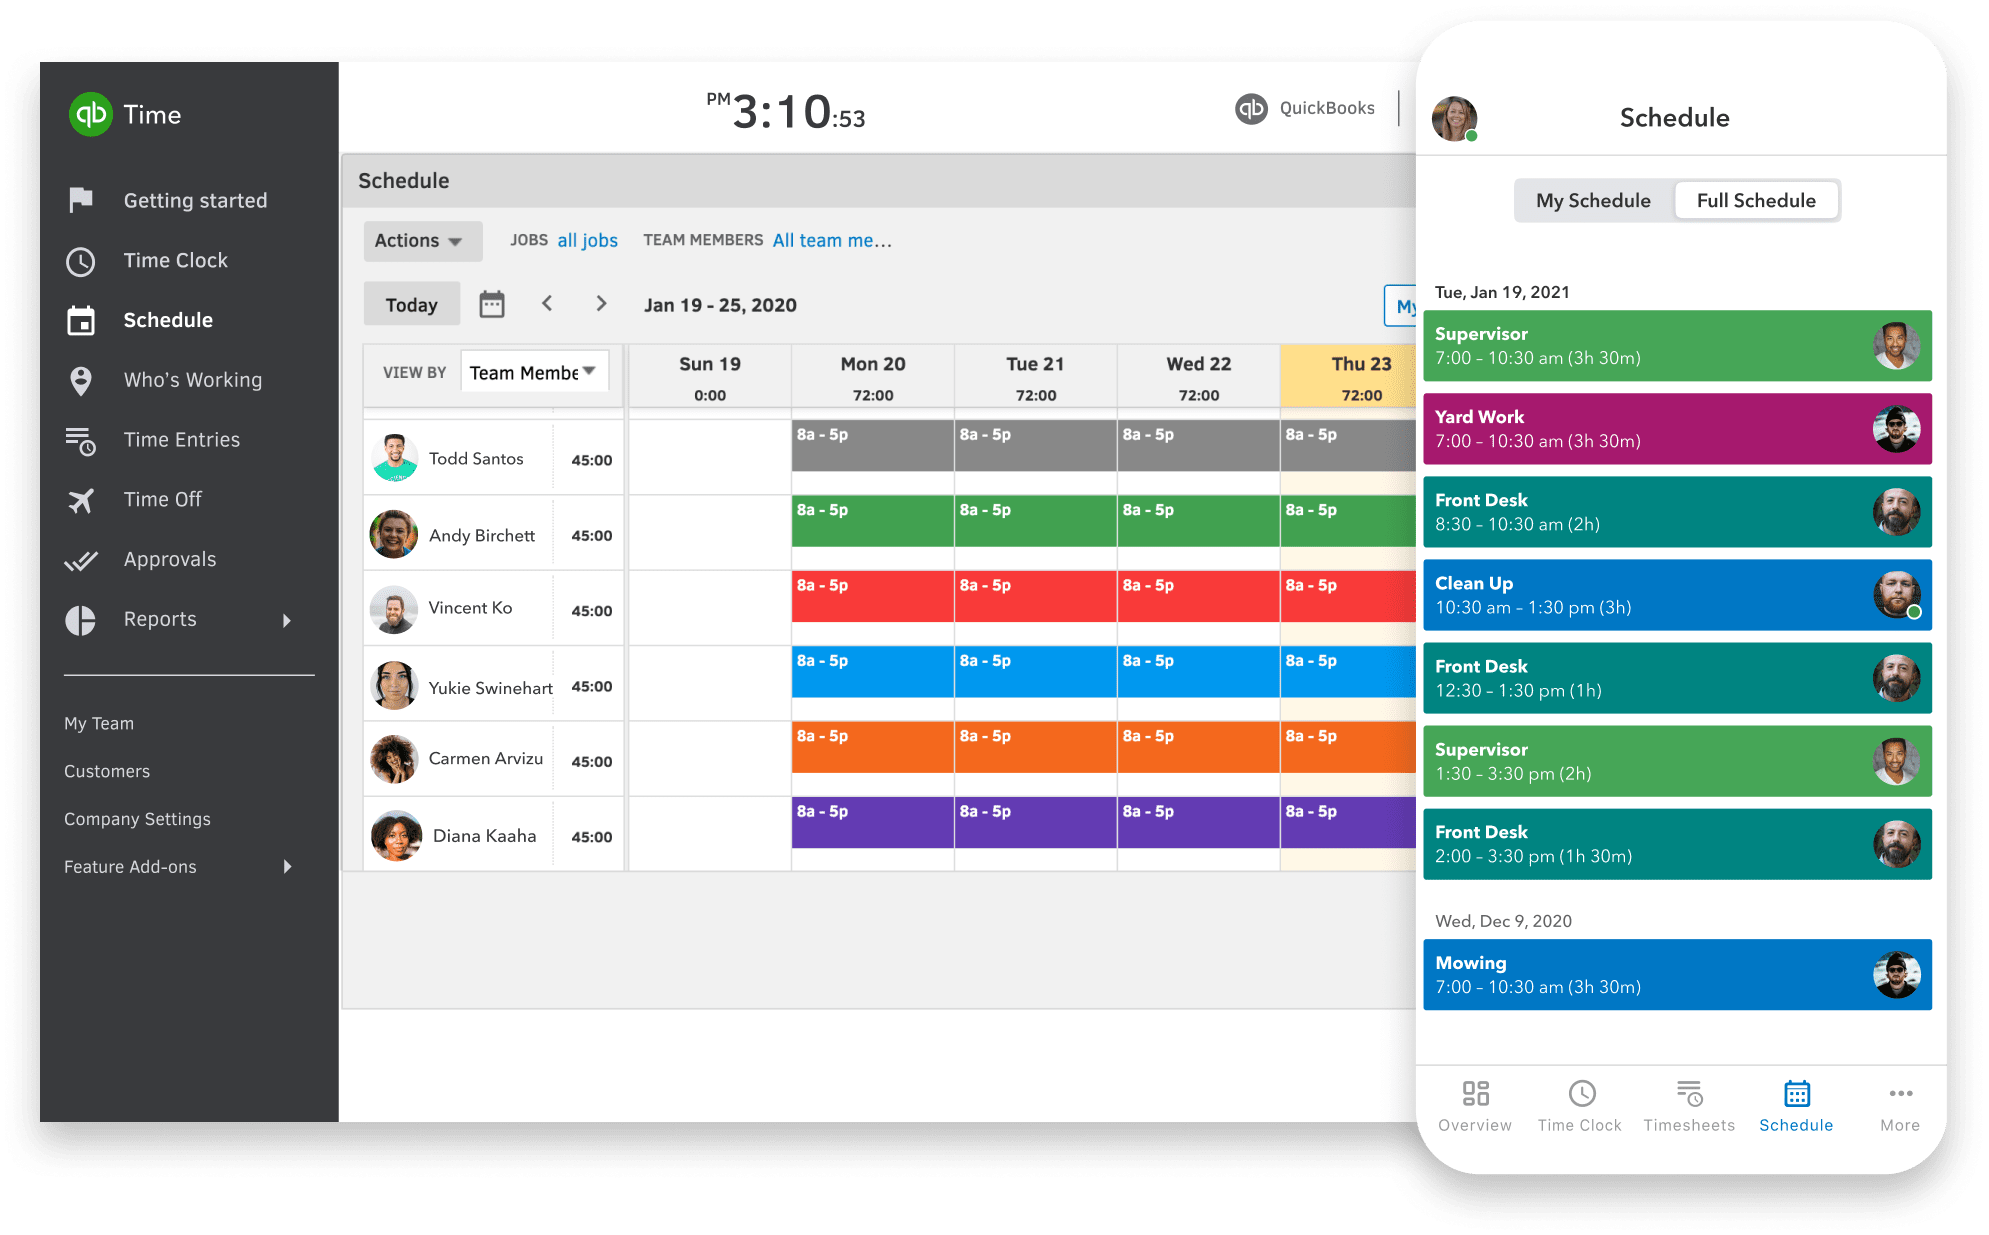This screenshot has width=1989, height=1235.
Task: Click the all jobs link in Jobs filter
Action: pyautogui.click(x=589, y=239)
